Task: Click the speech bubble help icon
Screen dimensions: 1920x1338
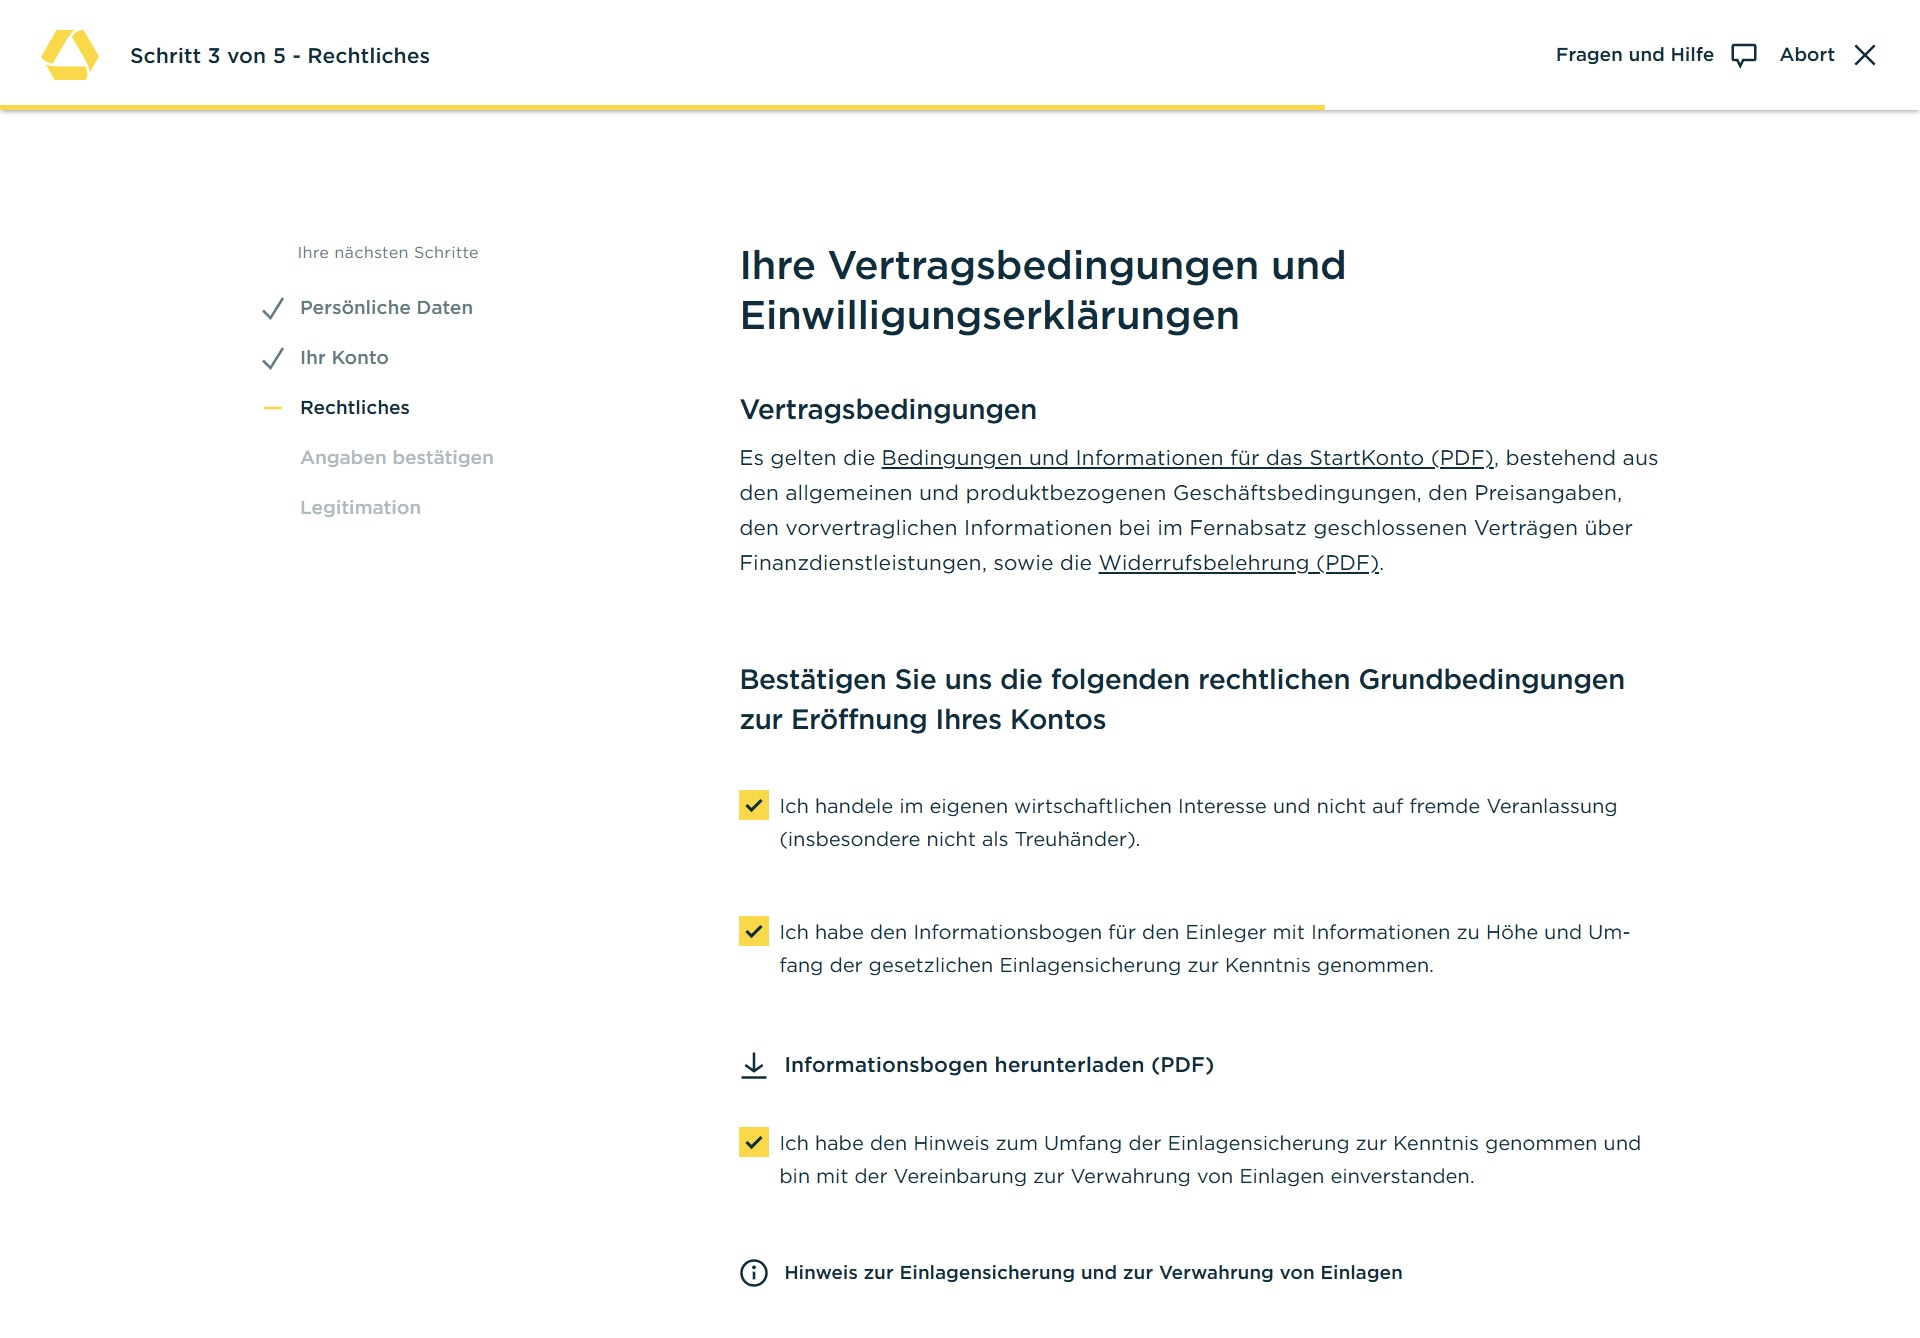Action: point(1743,55)
